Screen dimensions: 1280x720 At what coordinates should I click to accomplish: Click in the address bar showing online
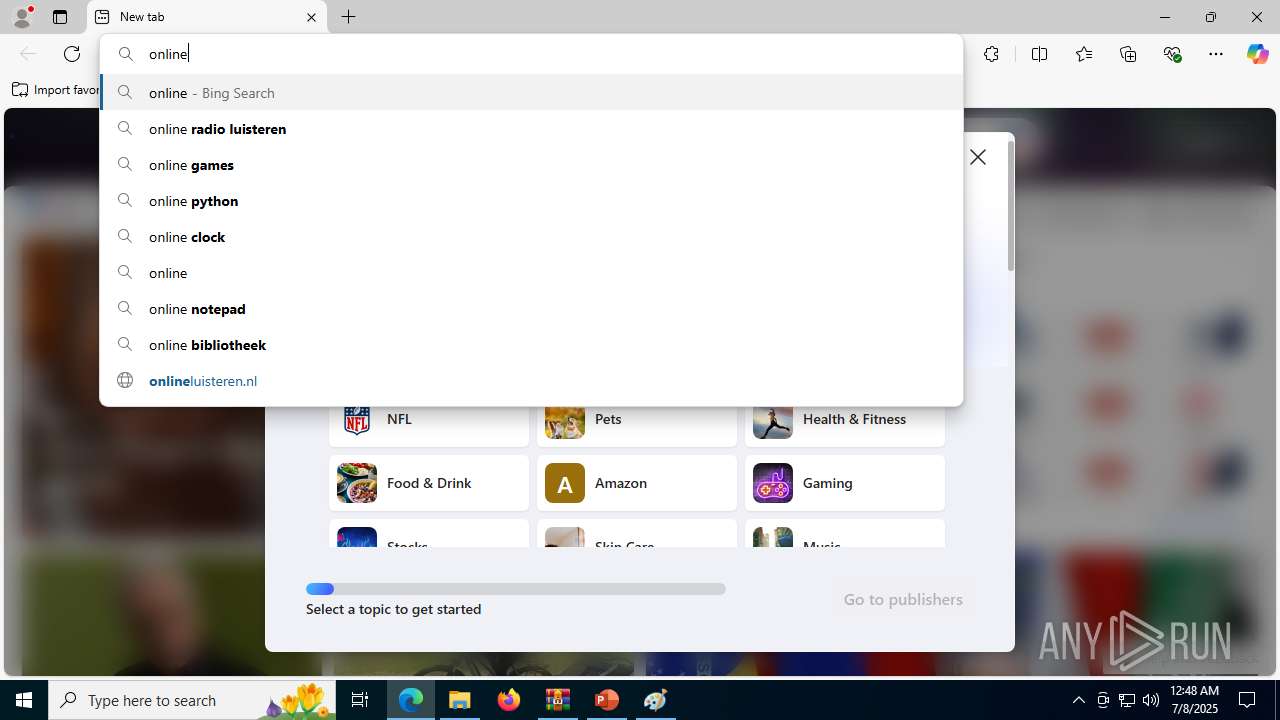click(531, 54)
